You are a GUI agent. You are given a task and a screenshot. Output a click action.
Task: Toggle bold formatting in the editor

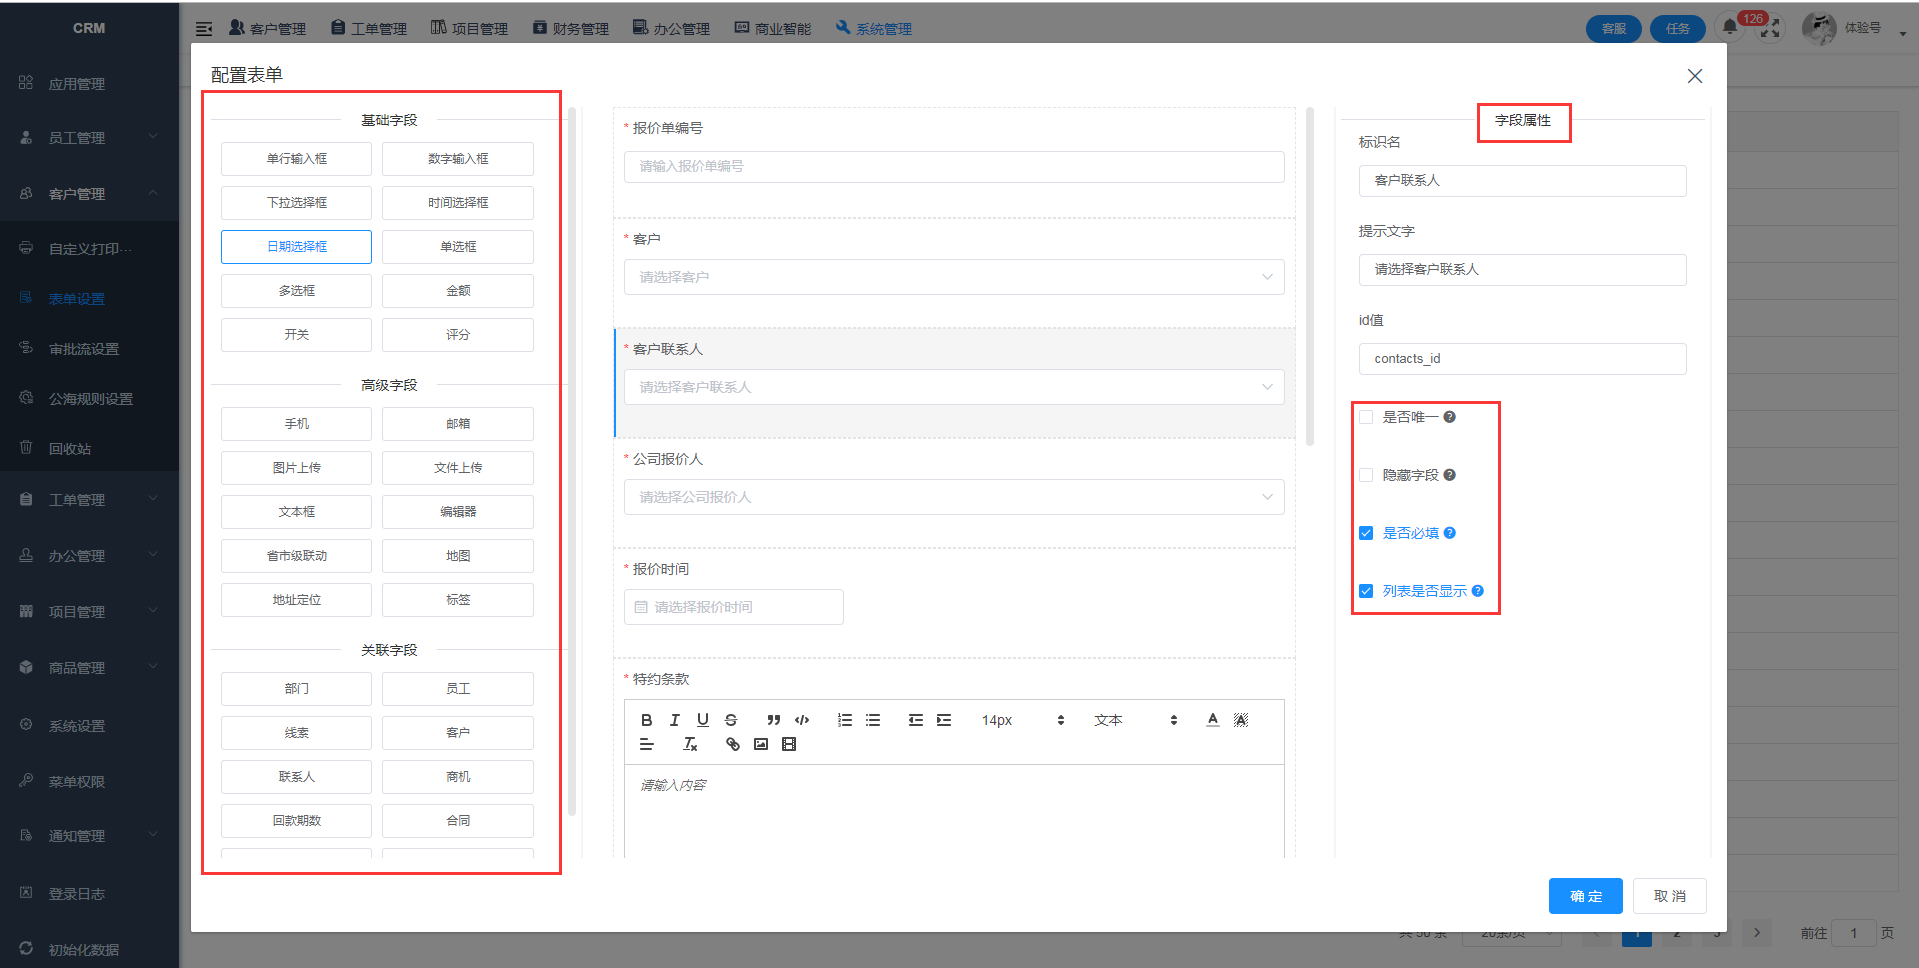pyautogui.click(x=647, y=720)
